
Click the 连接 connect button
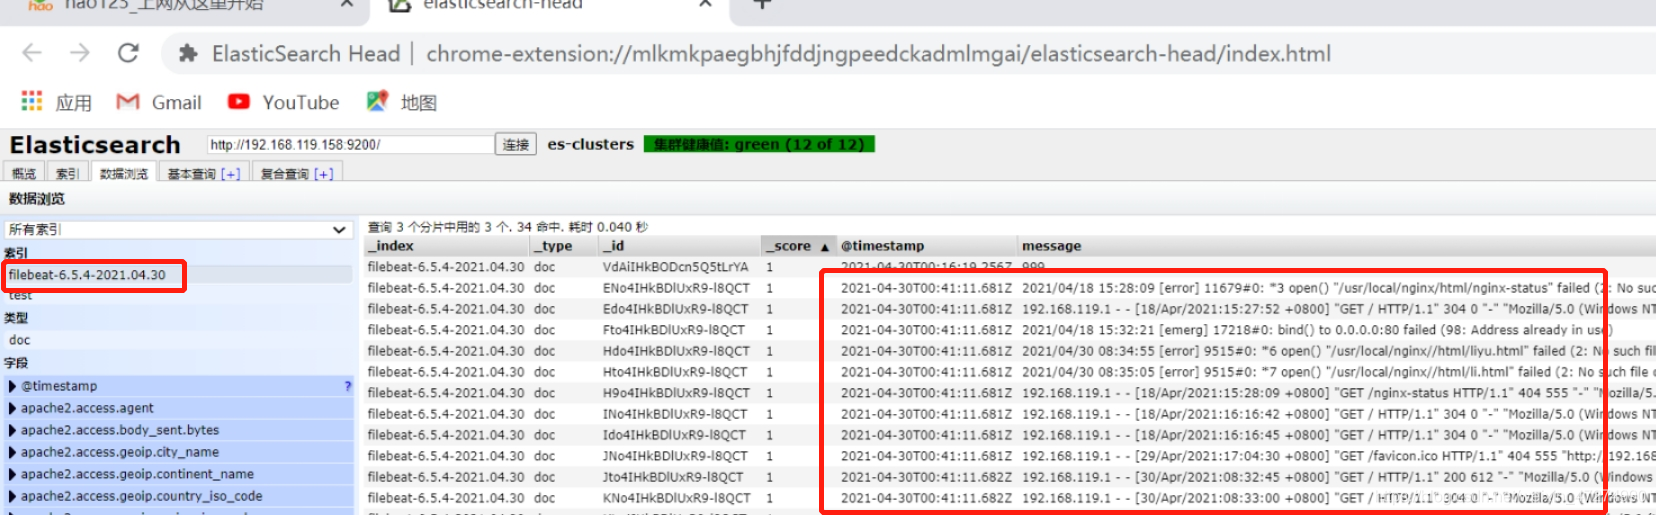pos(516,145)
